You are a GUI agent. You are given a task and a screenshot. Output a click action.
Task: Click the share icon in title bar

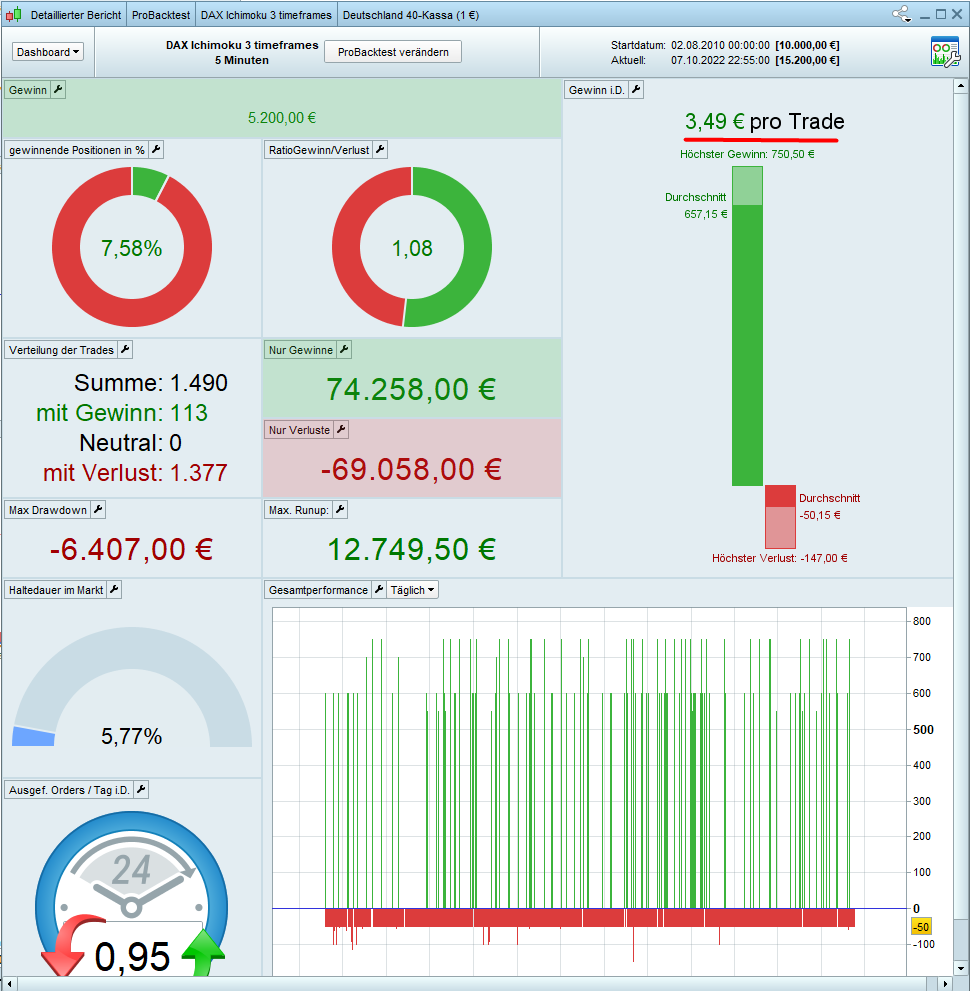[x=902, y=14]
